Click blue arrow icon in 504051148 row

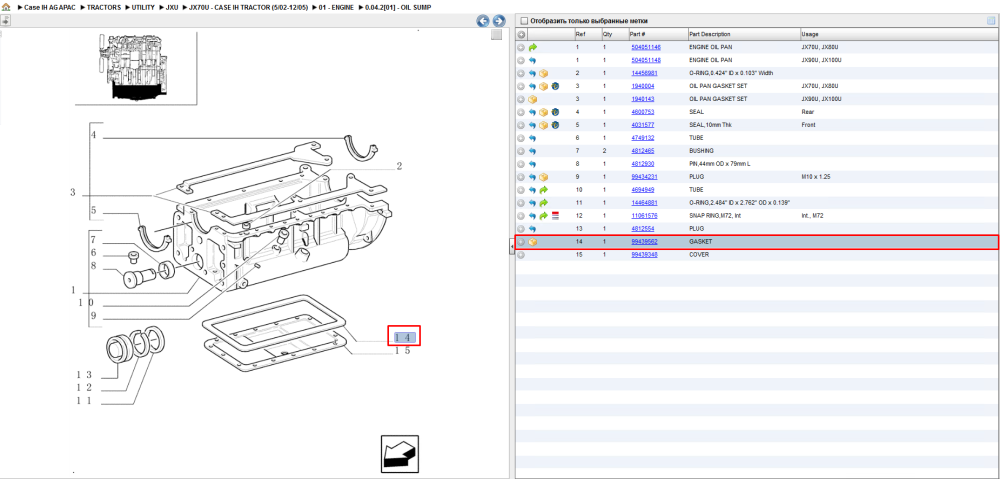point(533,60)
